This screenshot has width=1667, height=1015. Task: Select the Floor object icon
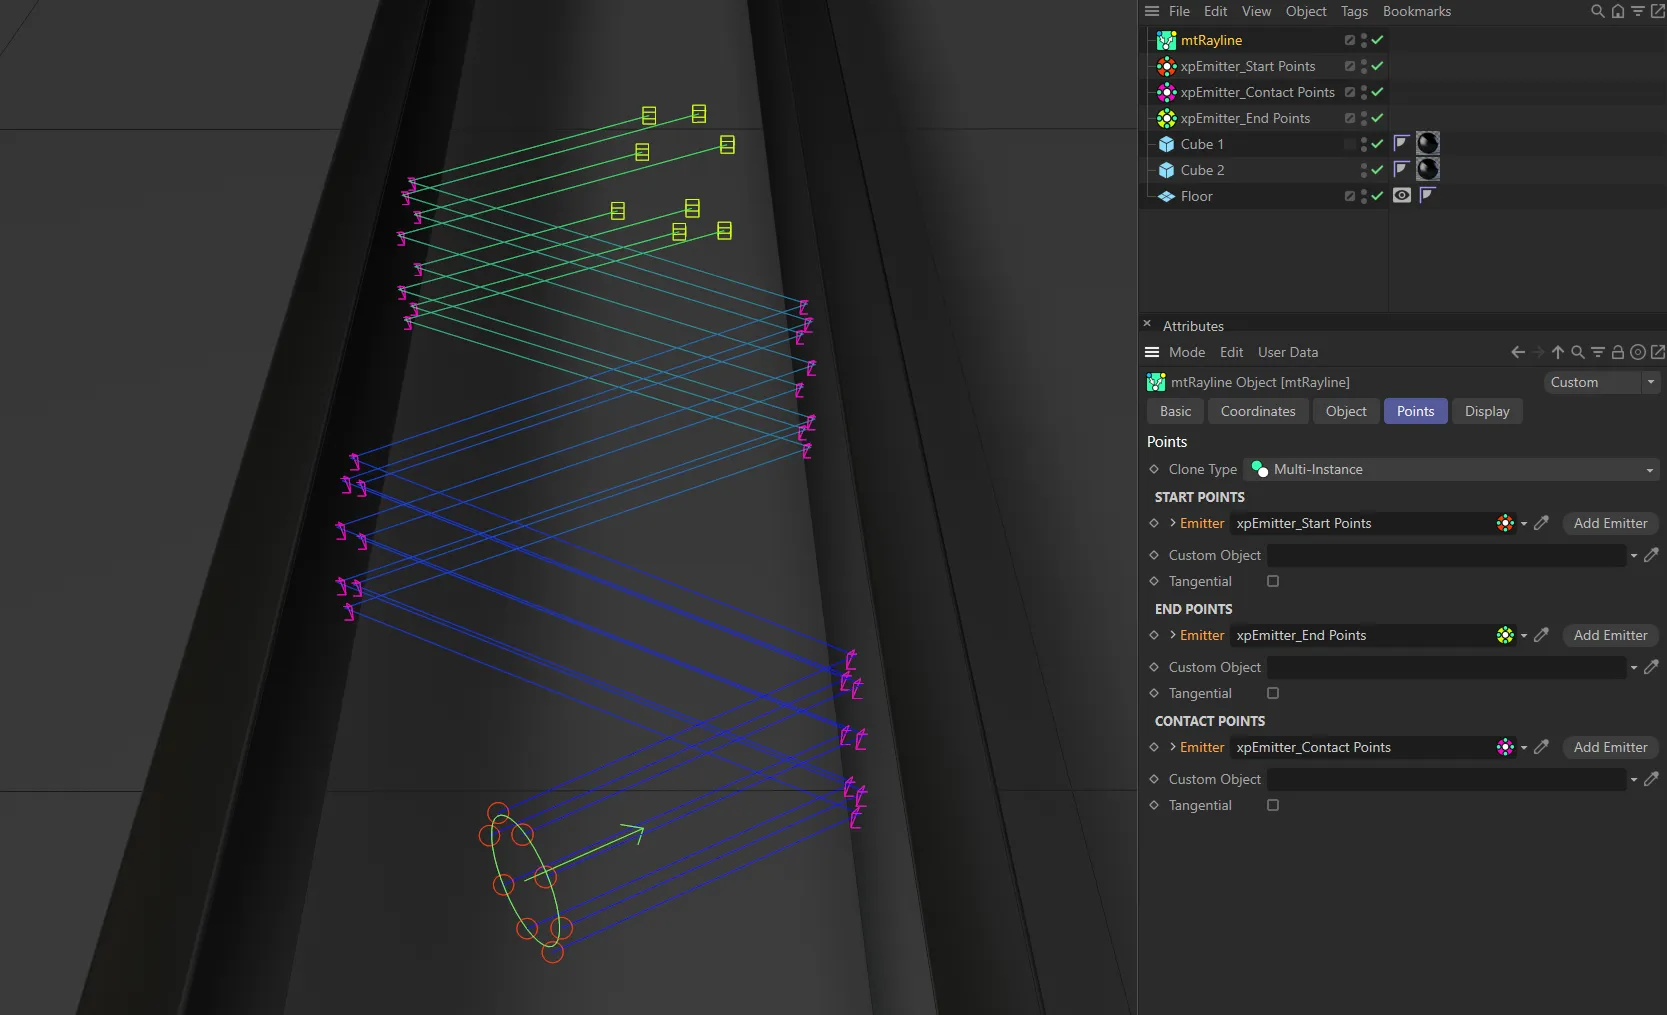[1166, 196]
